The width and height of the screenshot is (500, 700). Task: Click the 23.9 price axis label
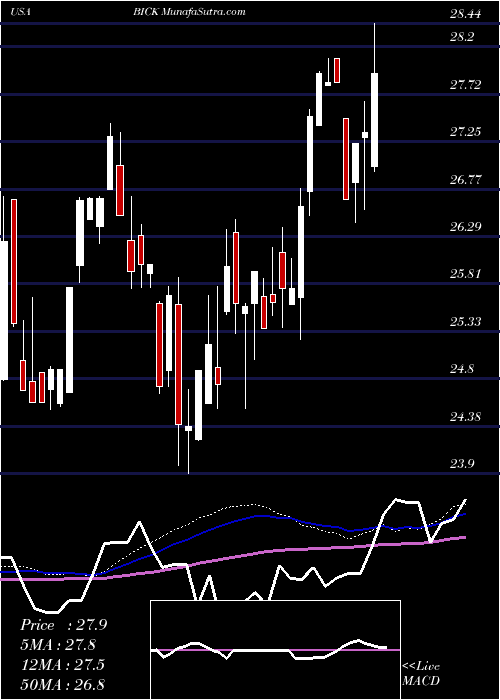point(462,464)
